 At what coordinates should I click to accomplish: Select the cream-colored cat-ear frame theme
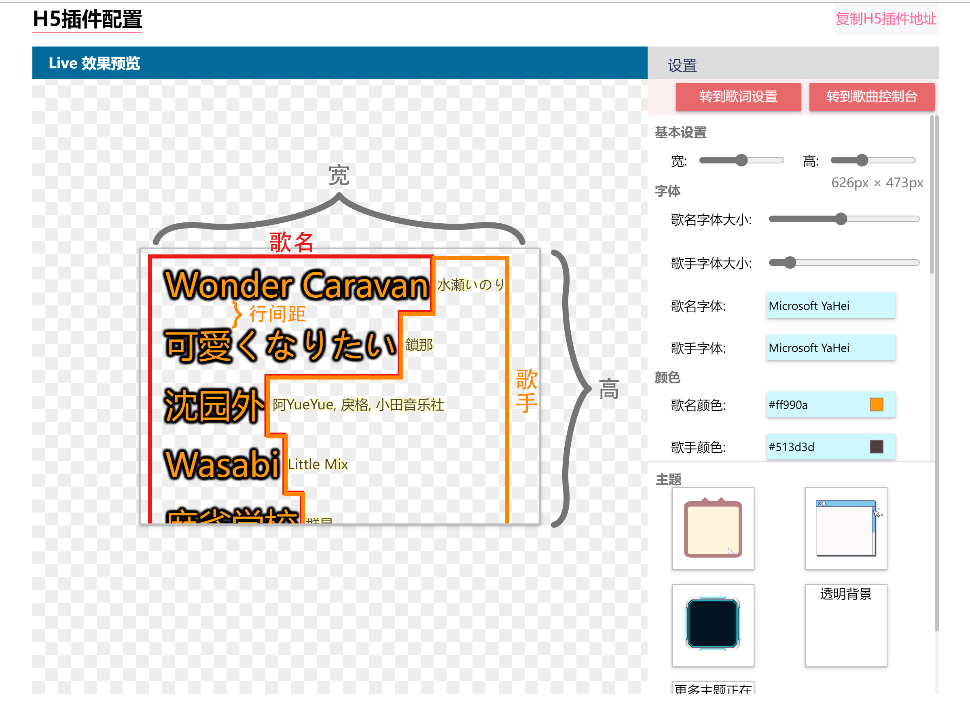pos(712,528)
